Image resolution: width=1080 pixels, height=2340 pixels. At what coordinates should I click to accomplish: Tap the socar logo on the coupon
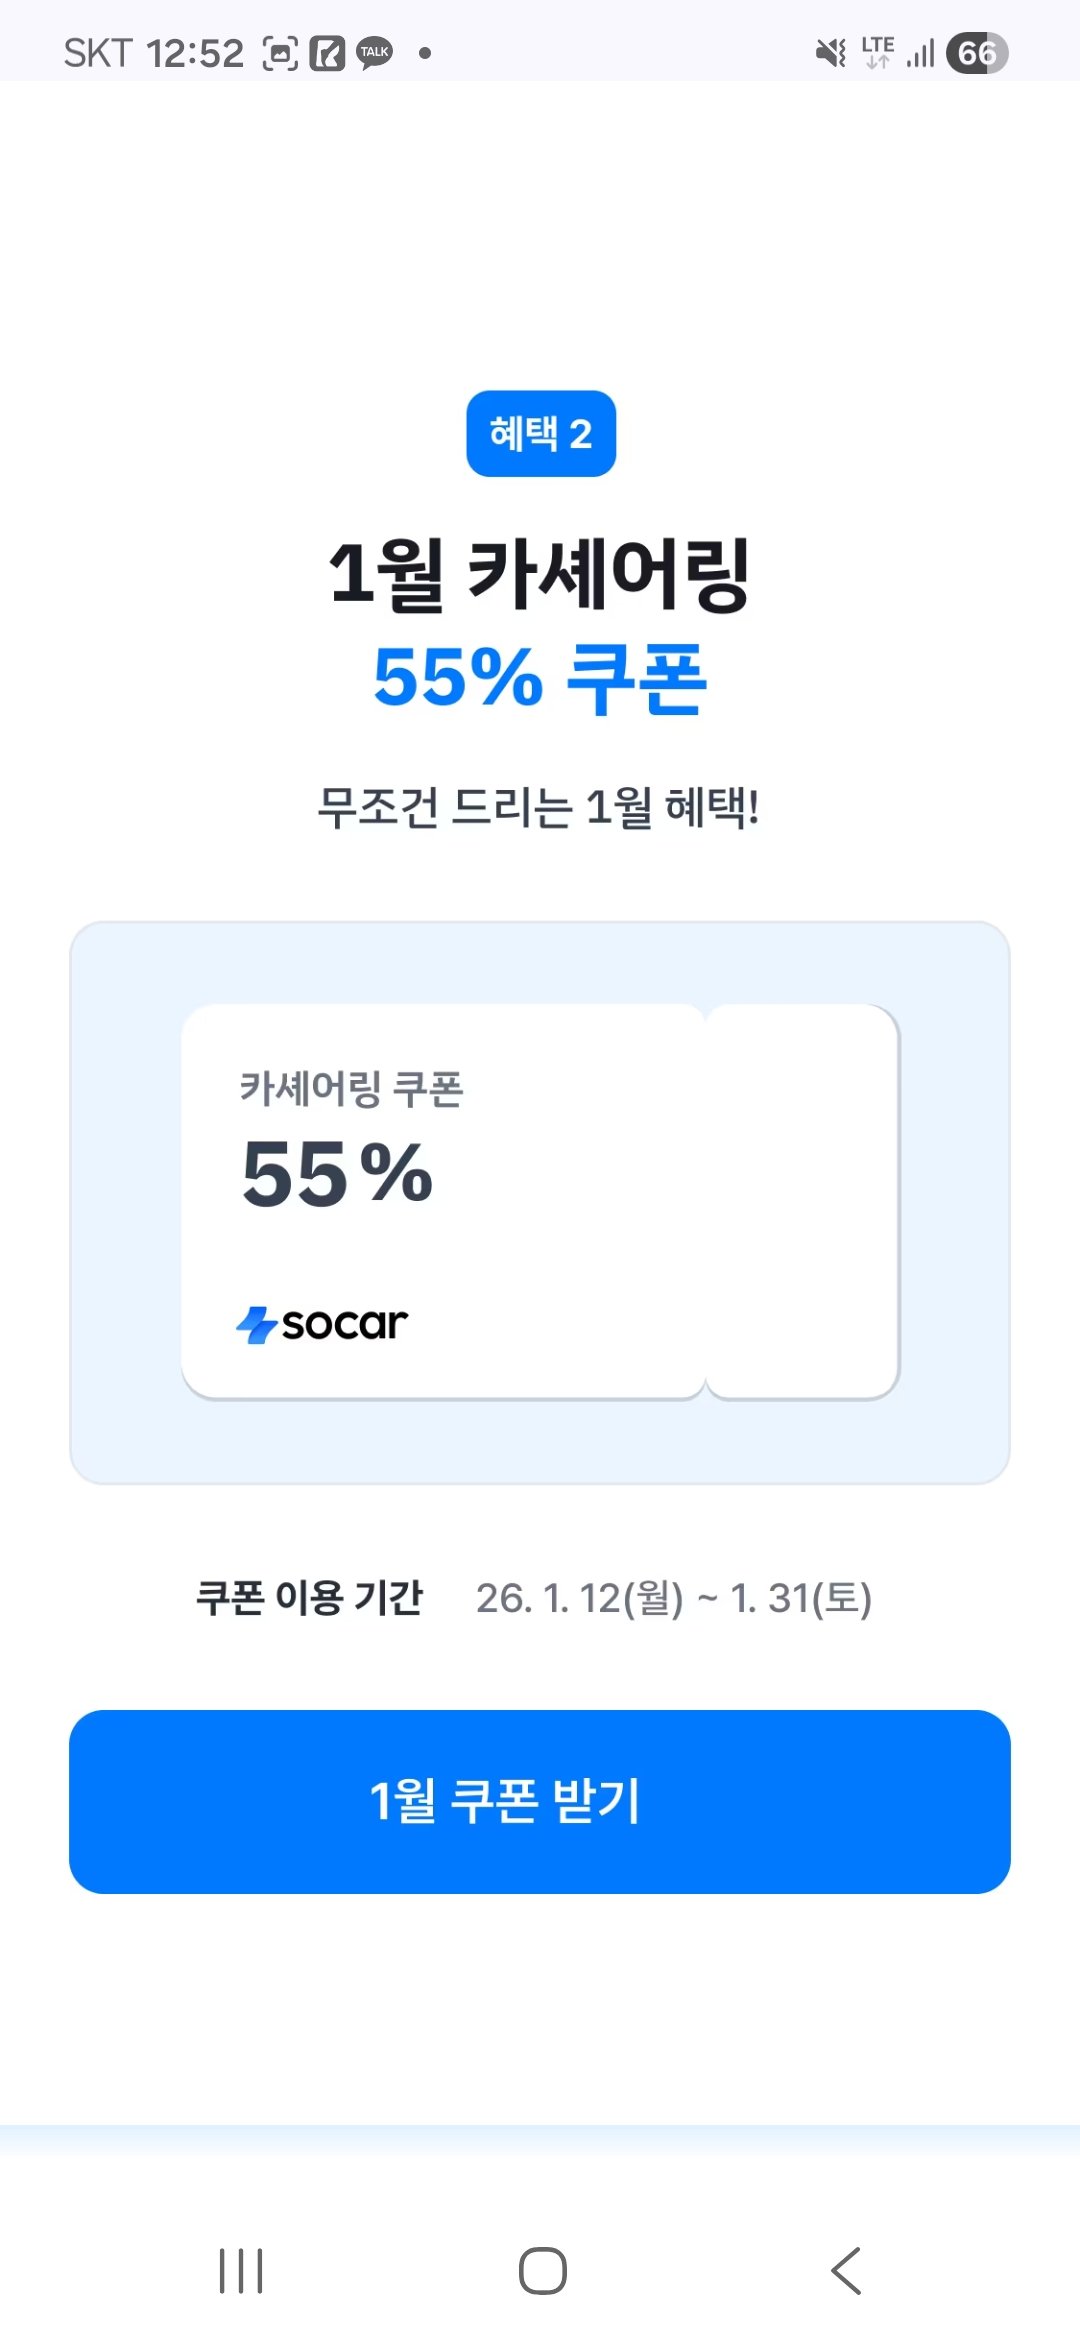coord(322,1324)
